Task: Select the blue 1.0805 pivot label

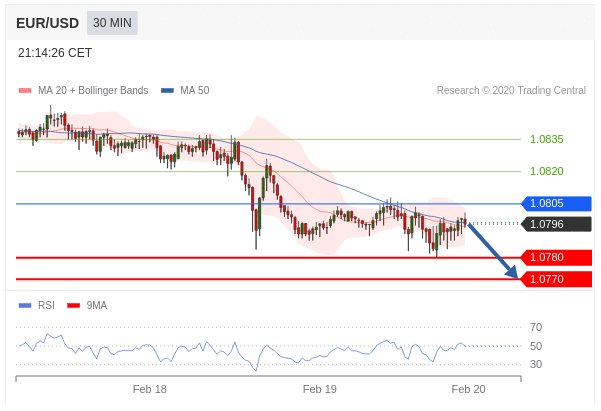Action: coord(556,203)
